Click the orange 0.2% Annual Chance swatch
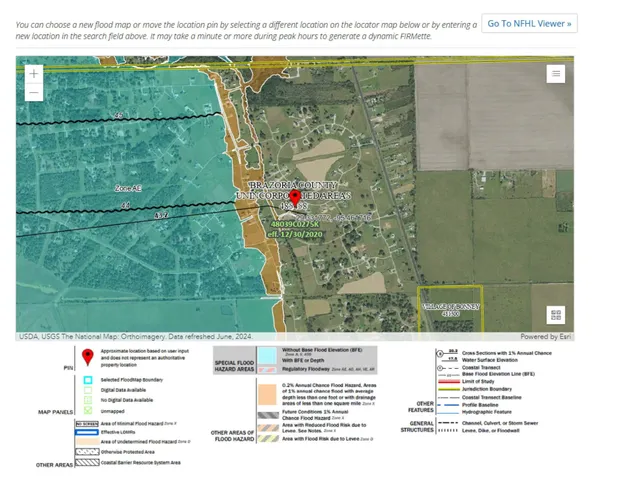Viewport: 628px width, 480px height. [x=267, y=390]
